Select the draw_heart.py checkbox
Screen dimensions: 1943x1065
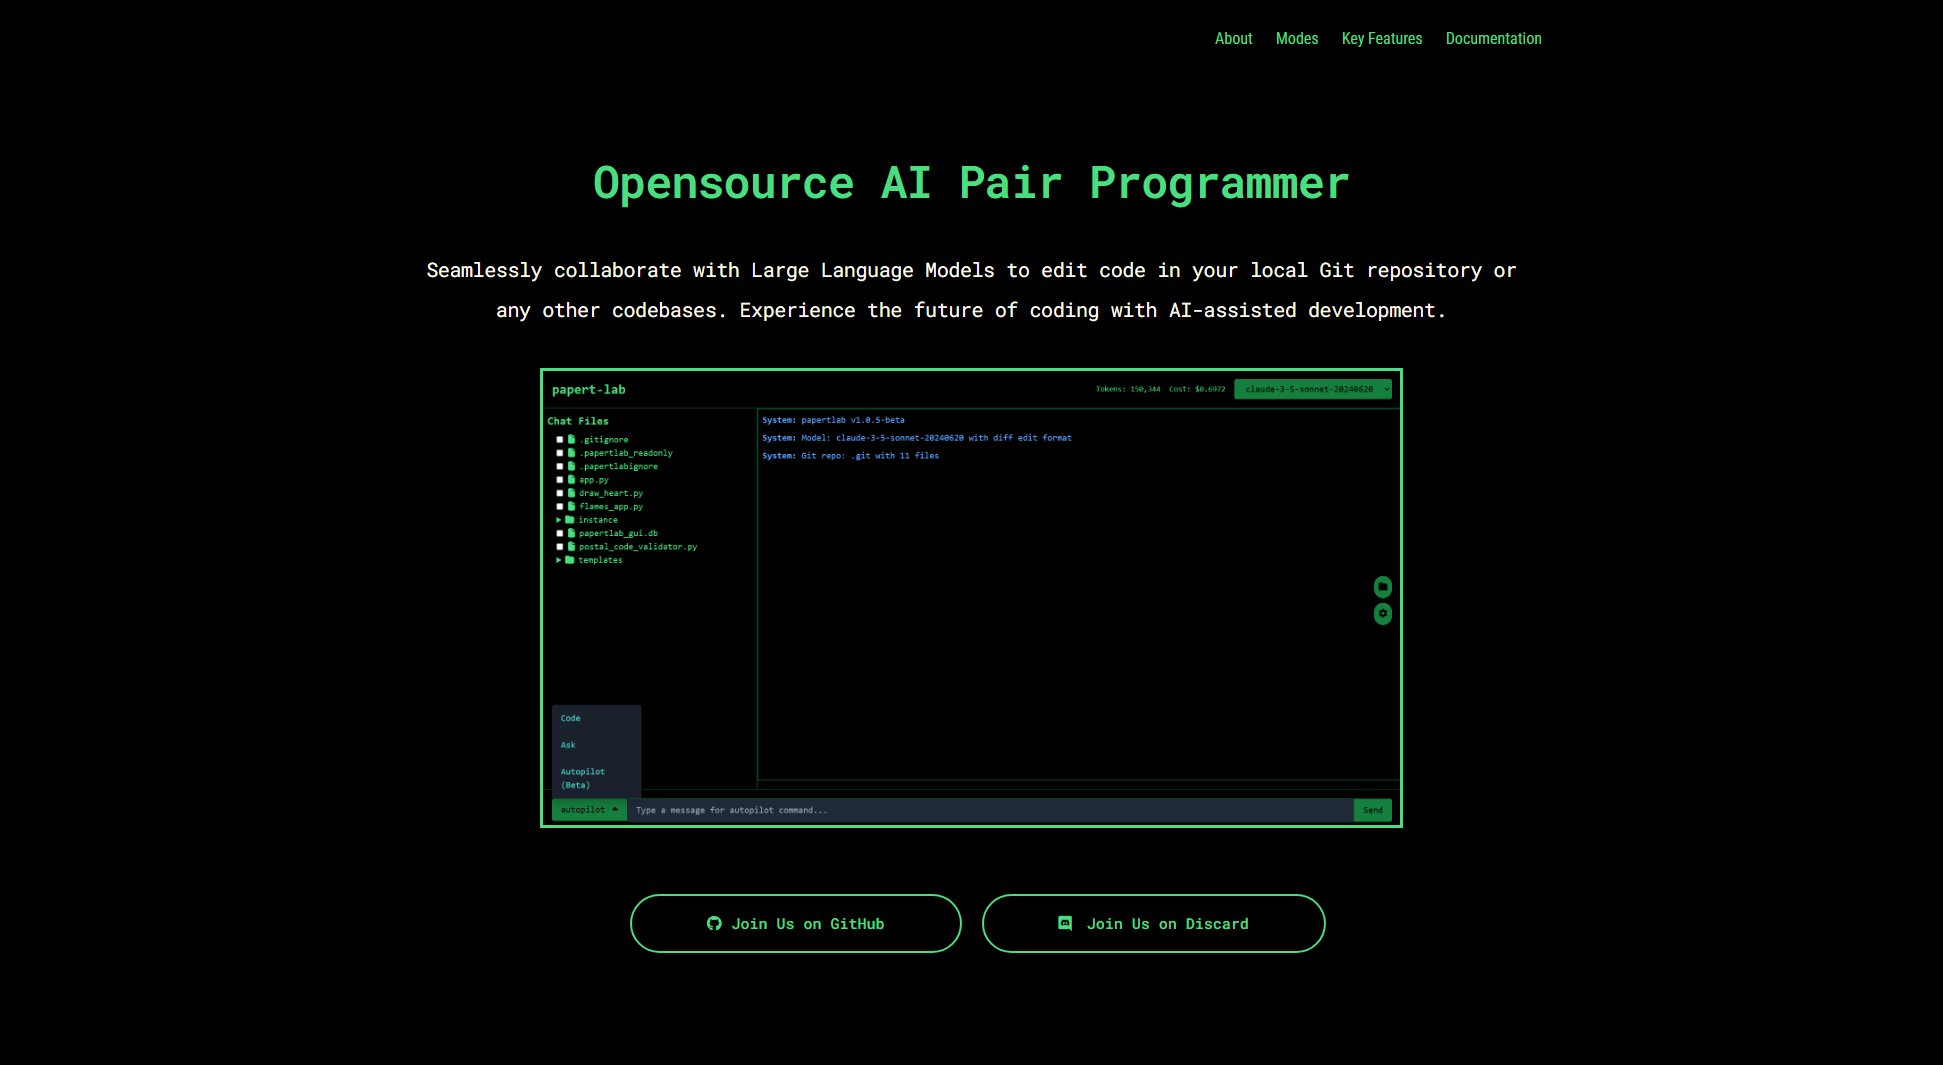coord(560,493)
